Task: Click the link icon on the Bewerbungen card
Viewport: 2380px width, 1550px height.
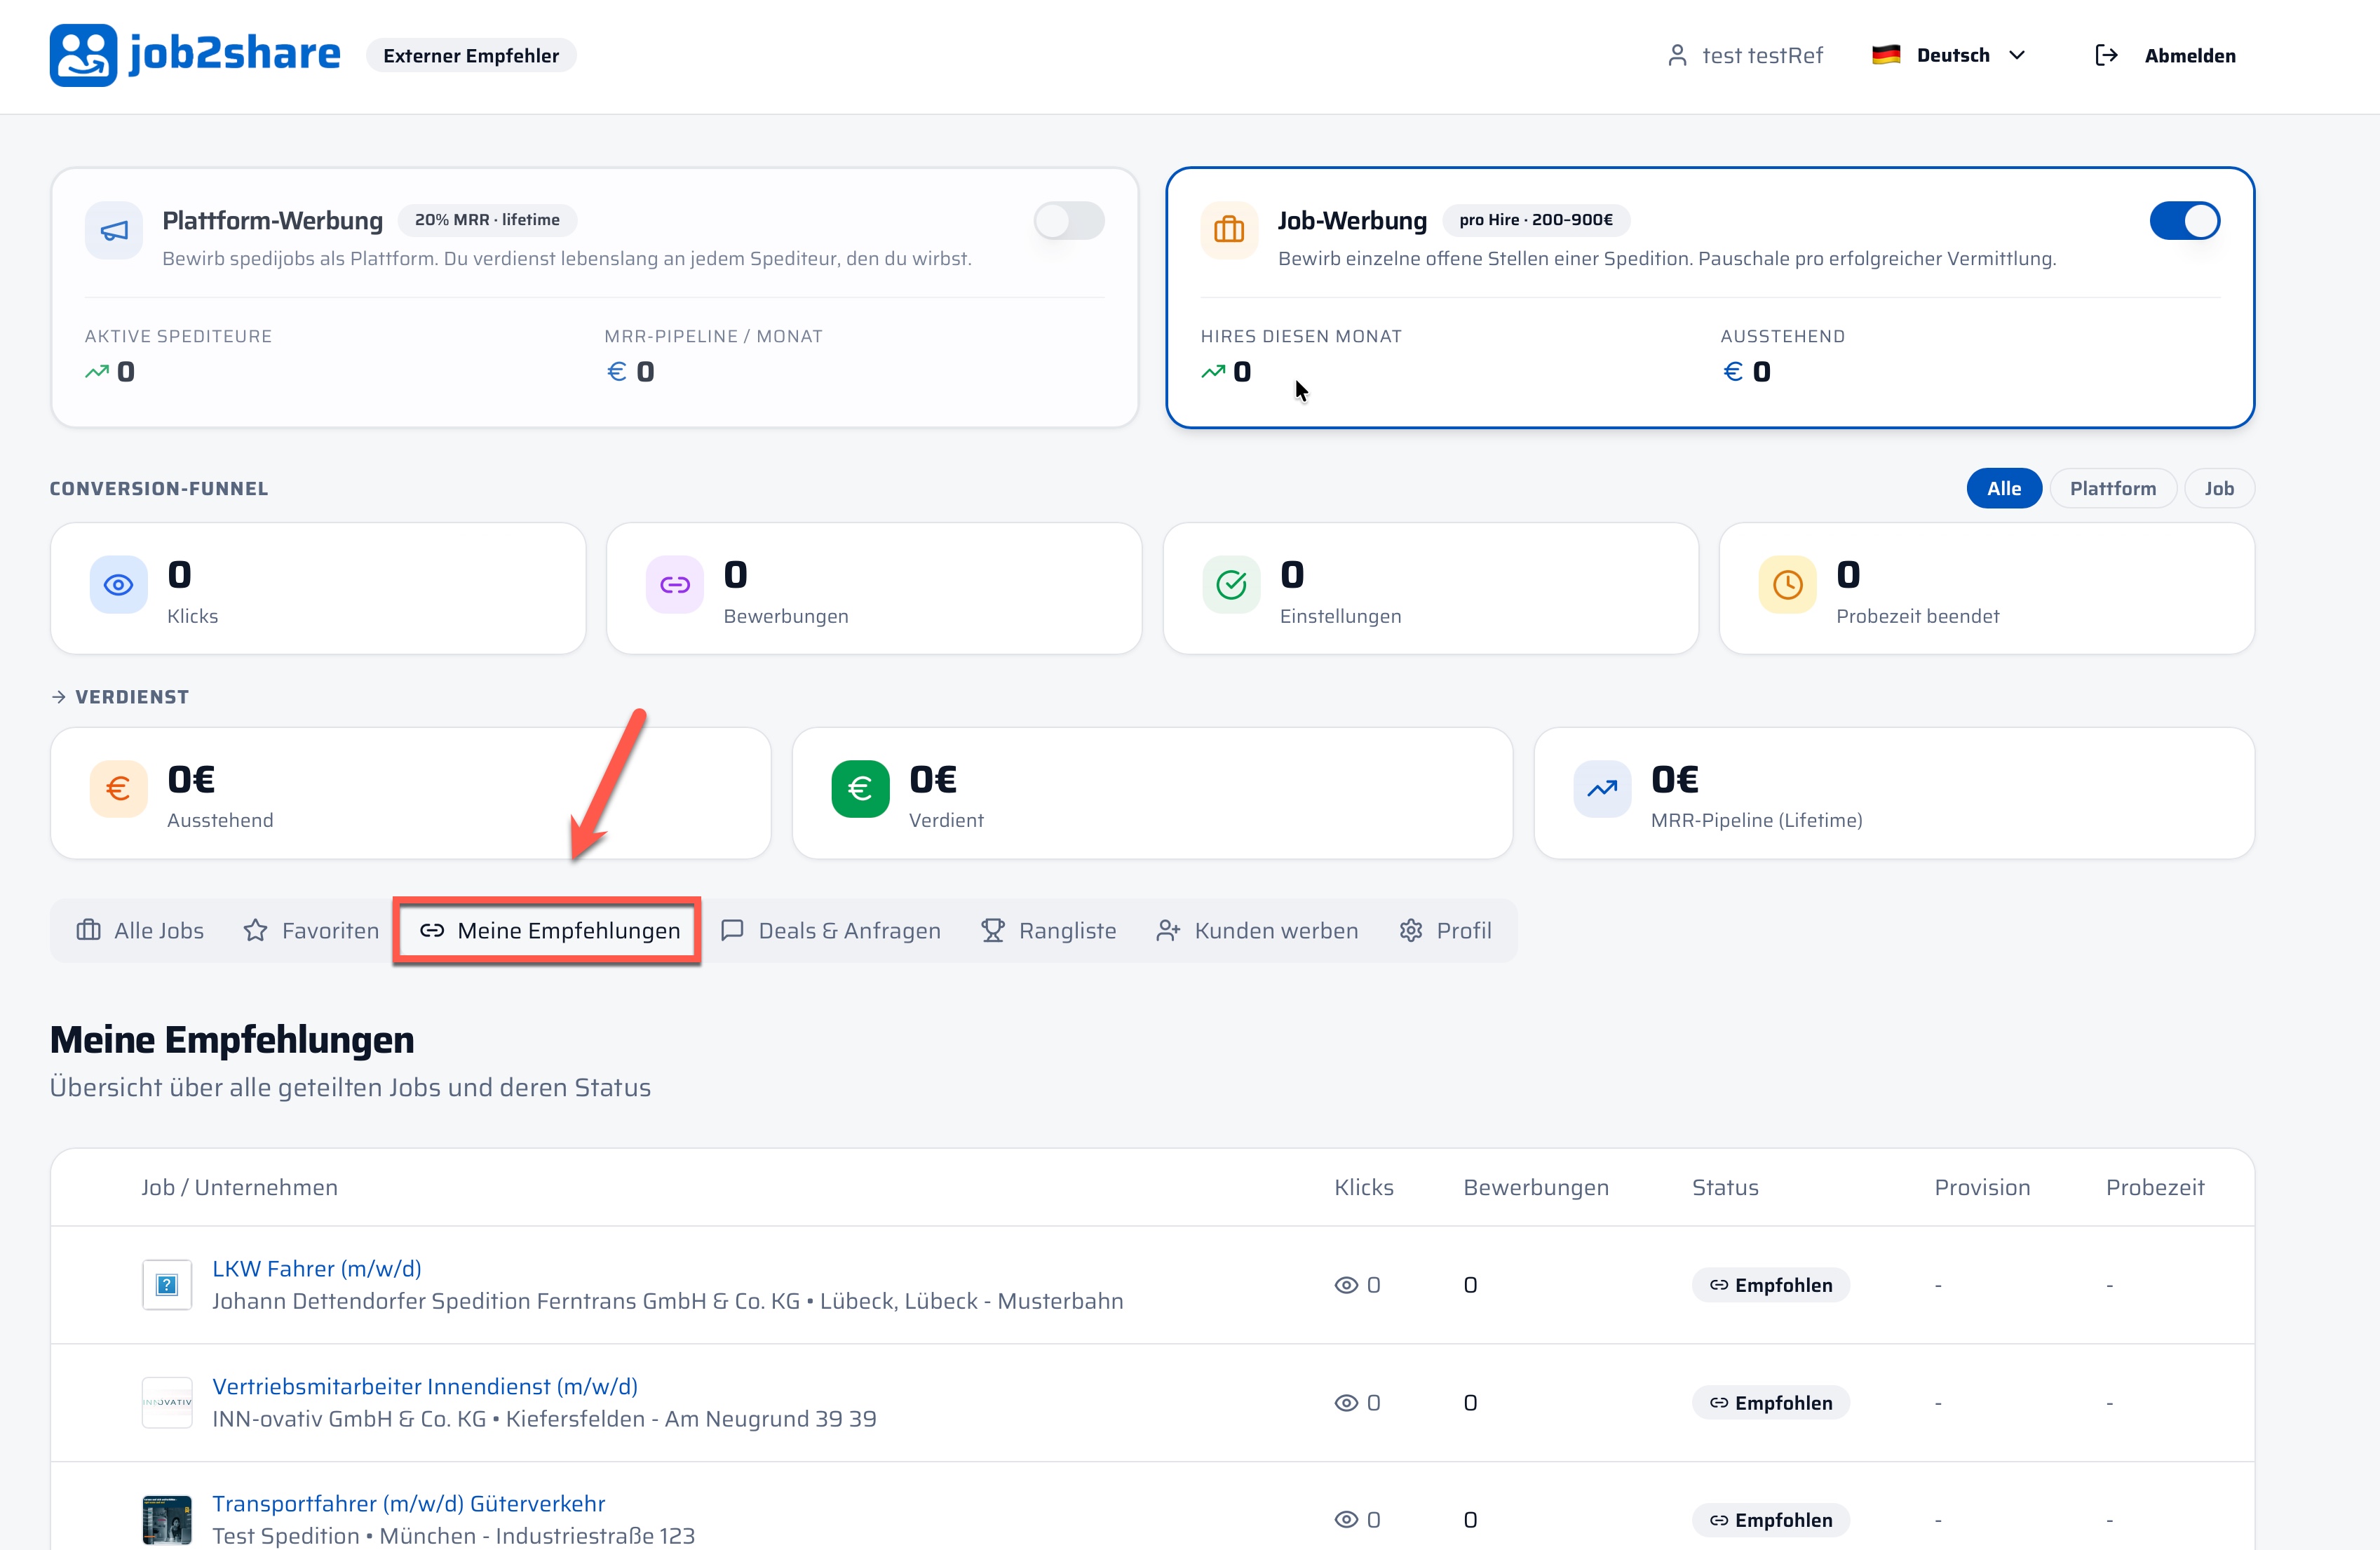Action: 675,585
